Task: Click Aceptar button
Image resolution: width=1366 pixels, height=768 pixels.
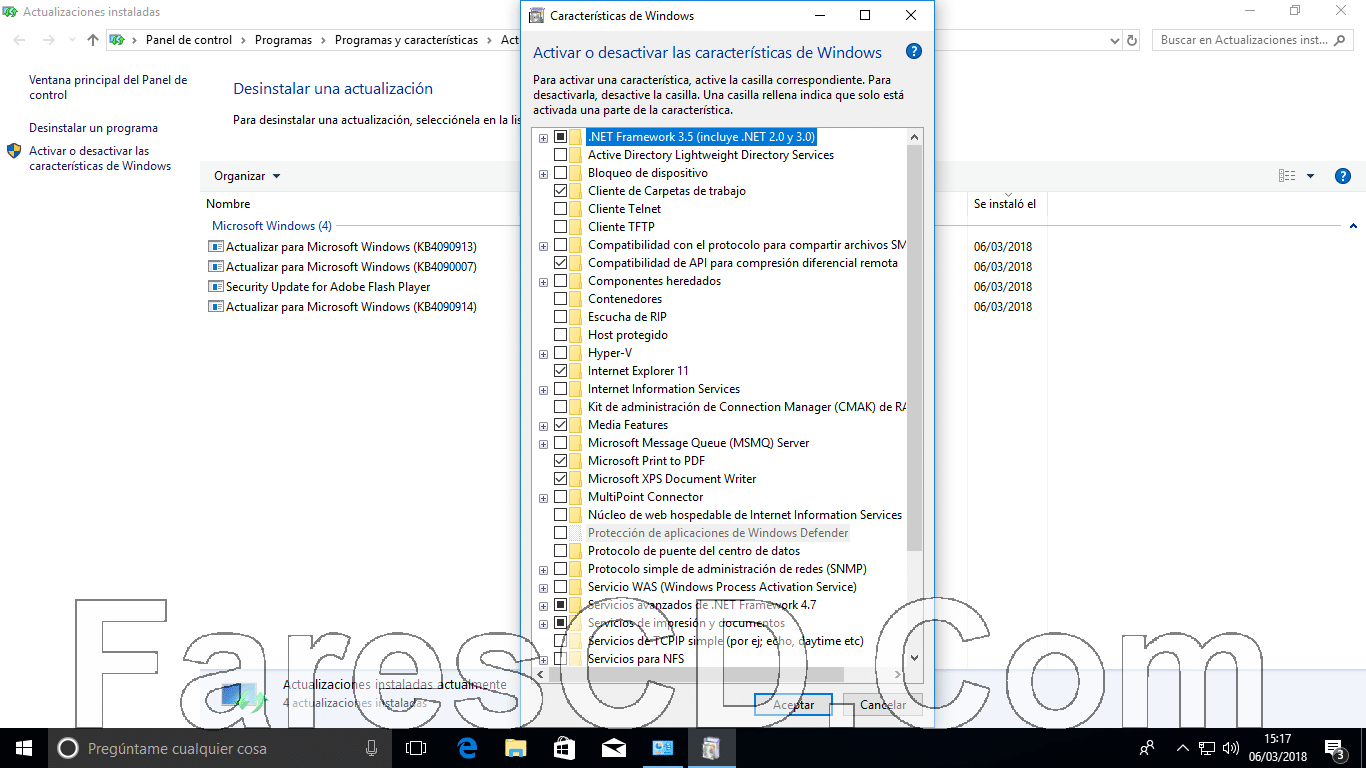Action: coord(793,705)
